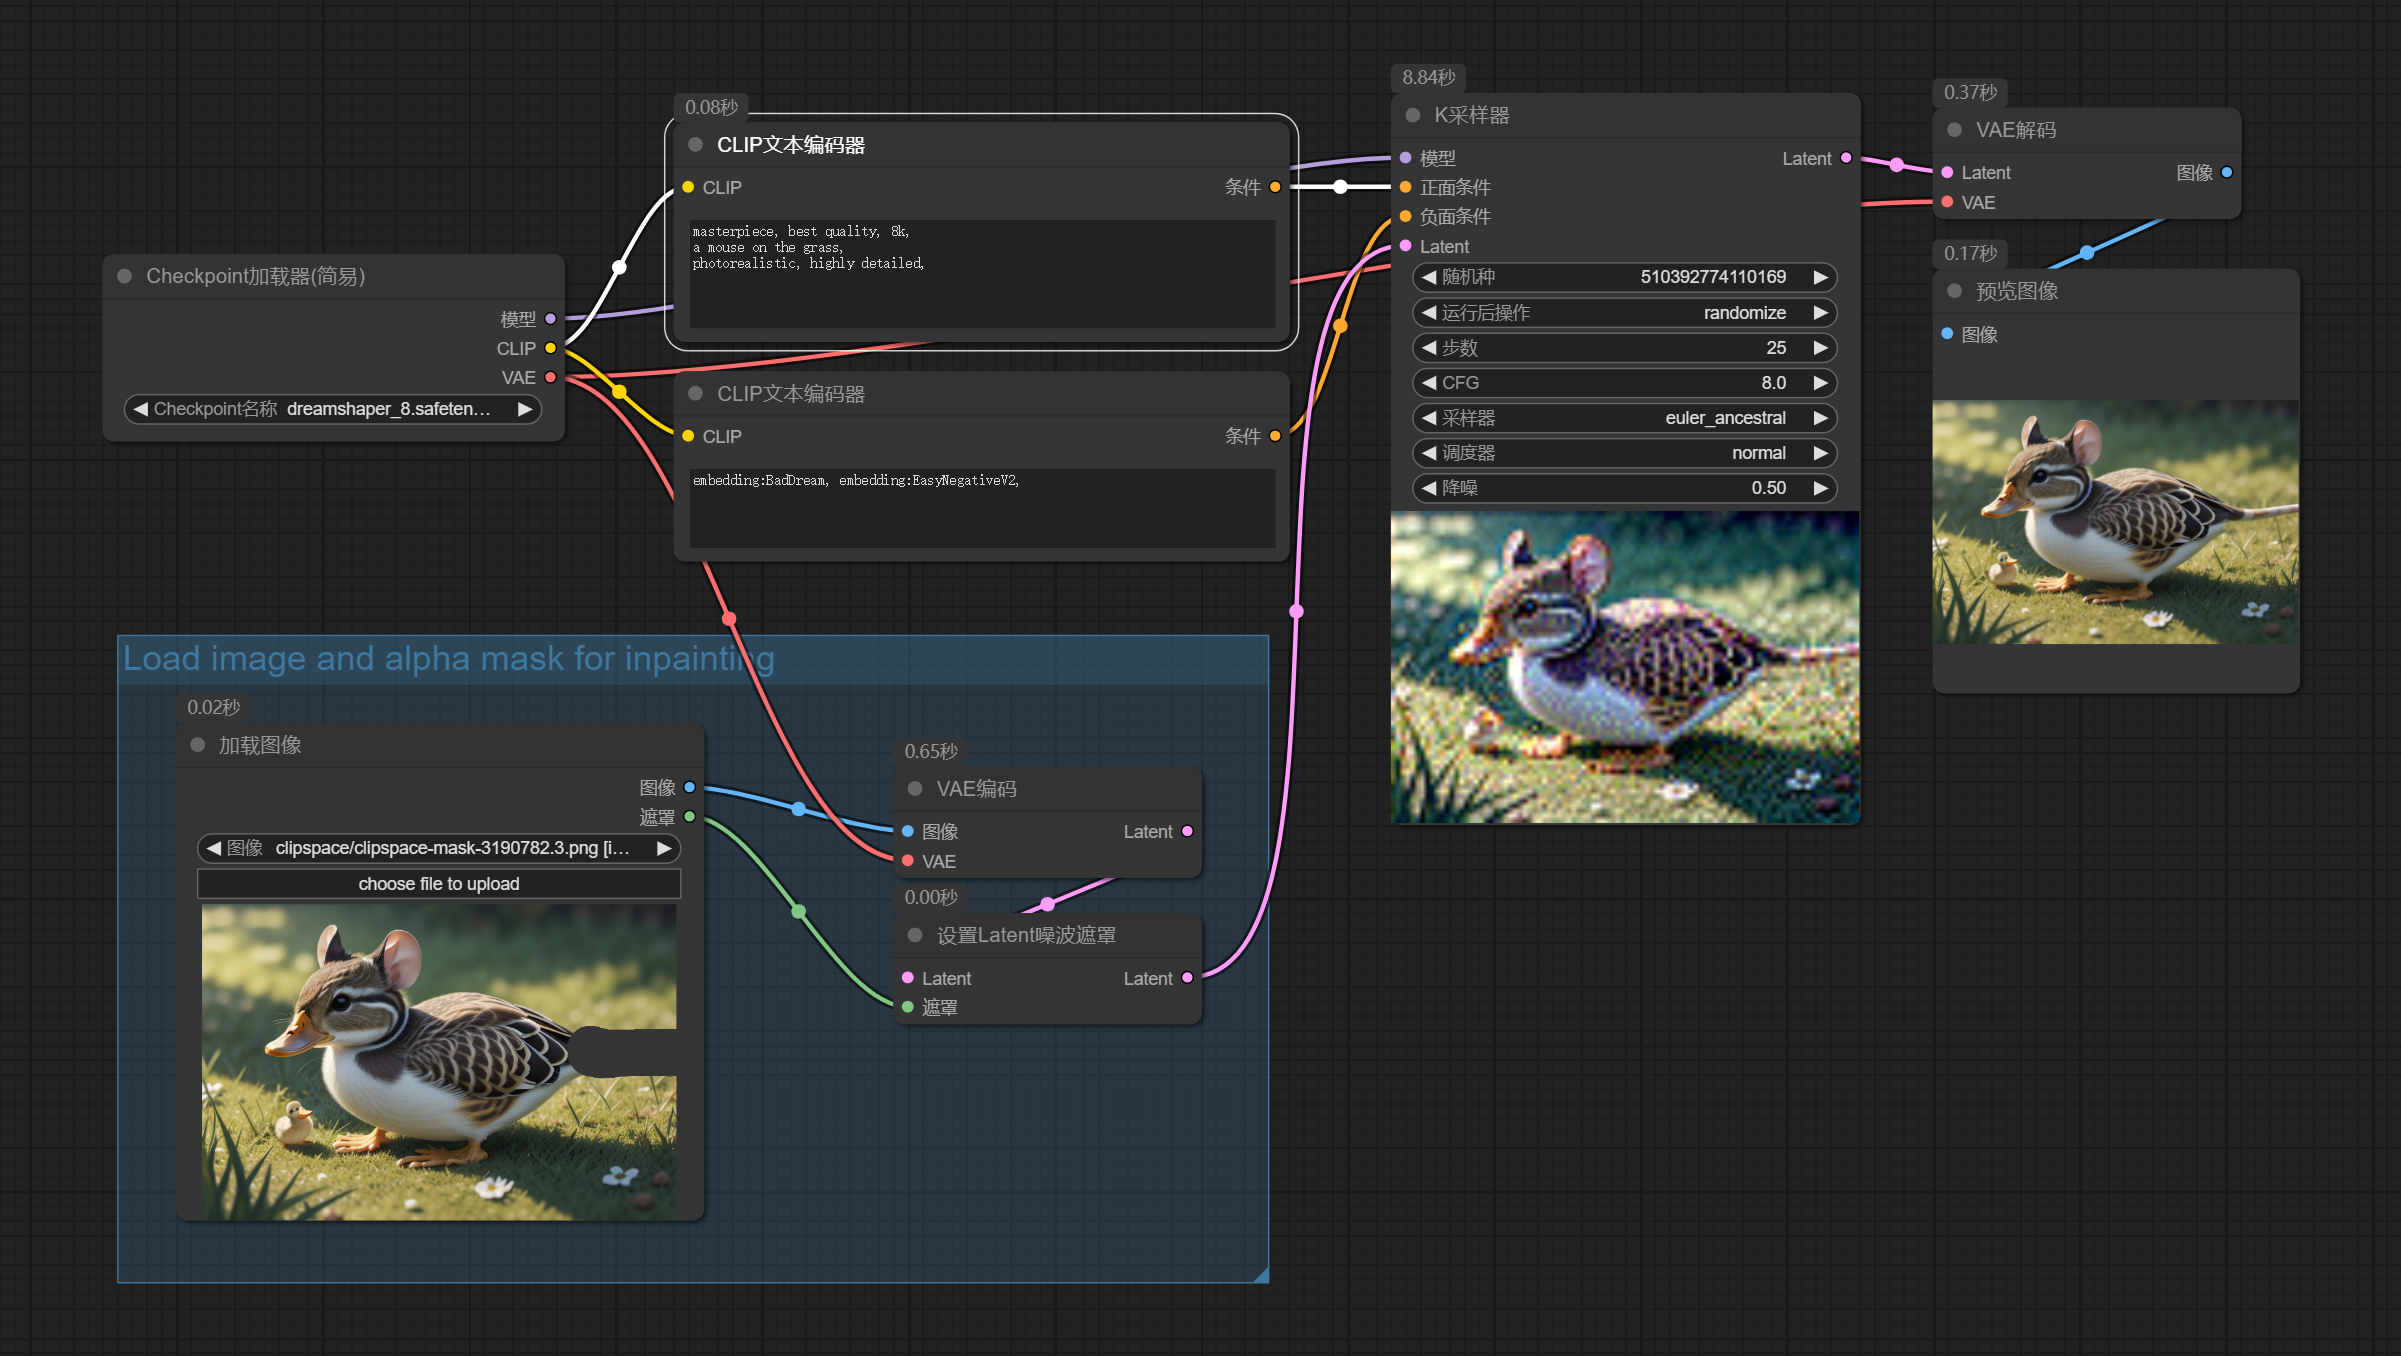This screenshot has width=2401, height=1356.
Task: Click the 设置Latent噪波遮罩 Latent output socket
Action: click(1187, 978)
